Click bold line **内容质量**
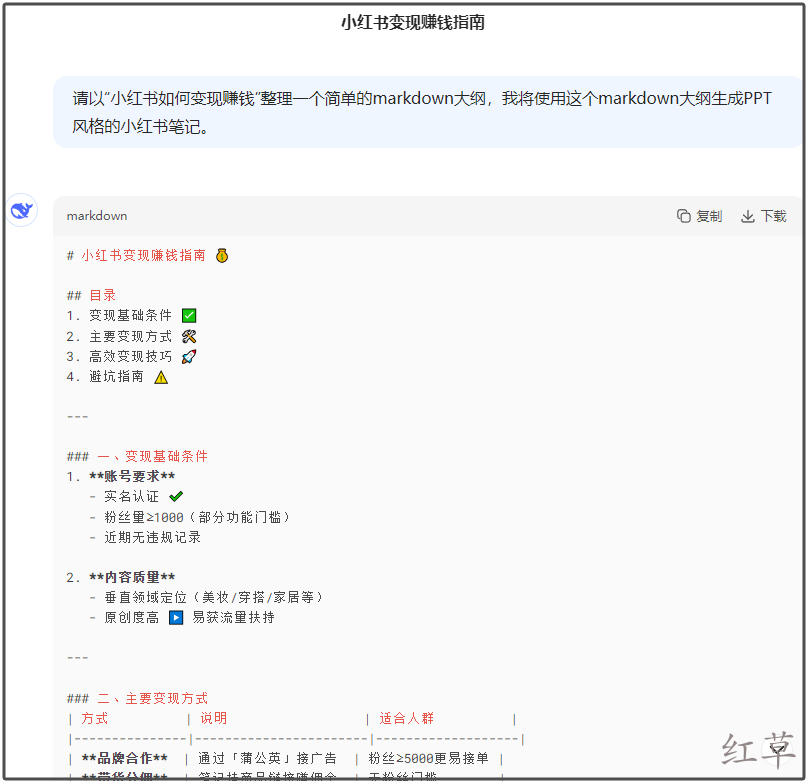This screenshot has width=807, height=781. tap(132, 577)
